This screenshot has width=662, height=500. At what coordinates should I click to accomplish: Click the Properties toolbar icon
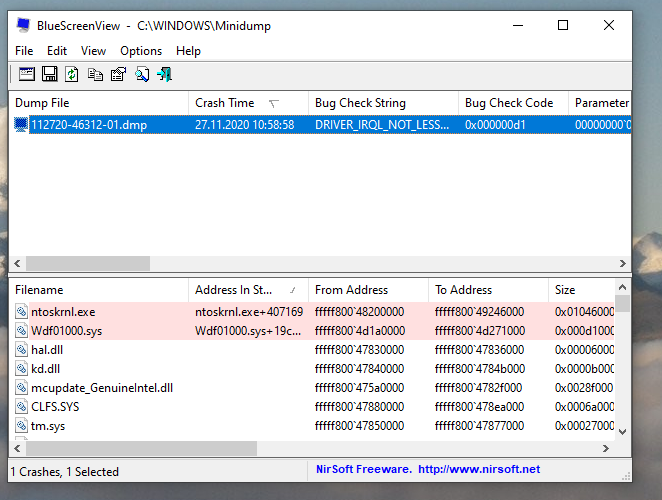[118, 74]
